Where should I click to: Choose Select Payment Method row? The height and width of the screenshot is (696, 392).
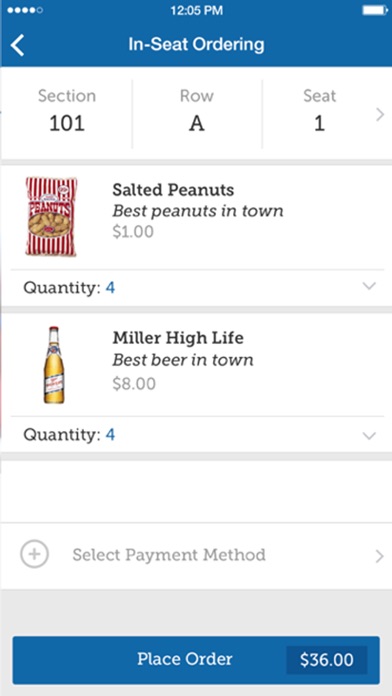click(x=196, y=556)
